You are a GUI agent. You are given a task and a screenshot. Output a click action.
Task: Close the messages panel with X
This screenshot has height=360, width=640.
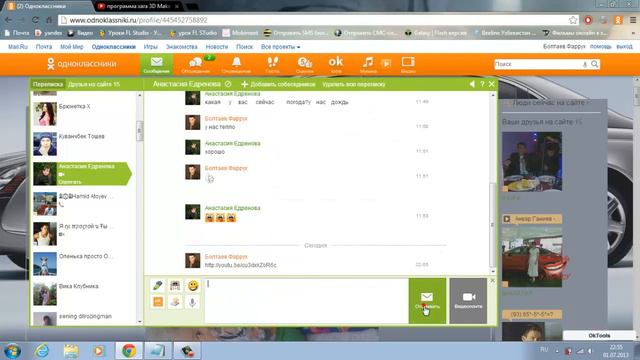tap(492, 84)
